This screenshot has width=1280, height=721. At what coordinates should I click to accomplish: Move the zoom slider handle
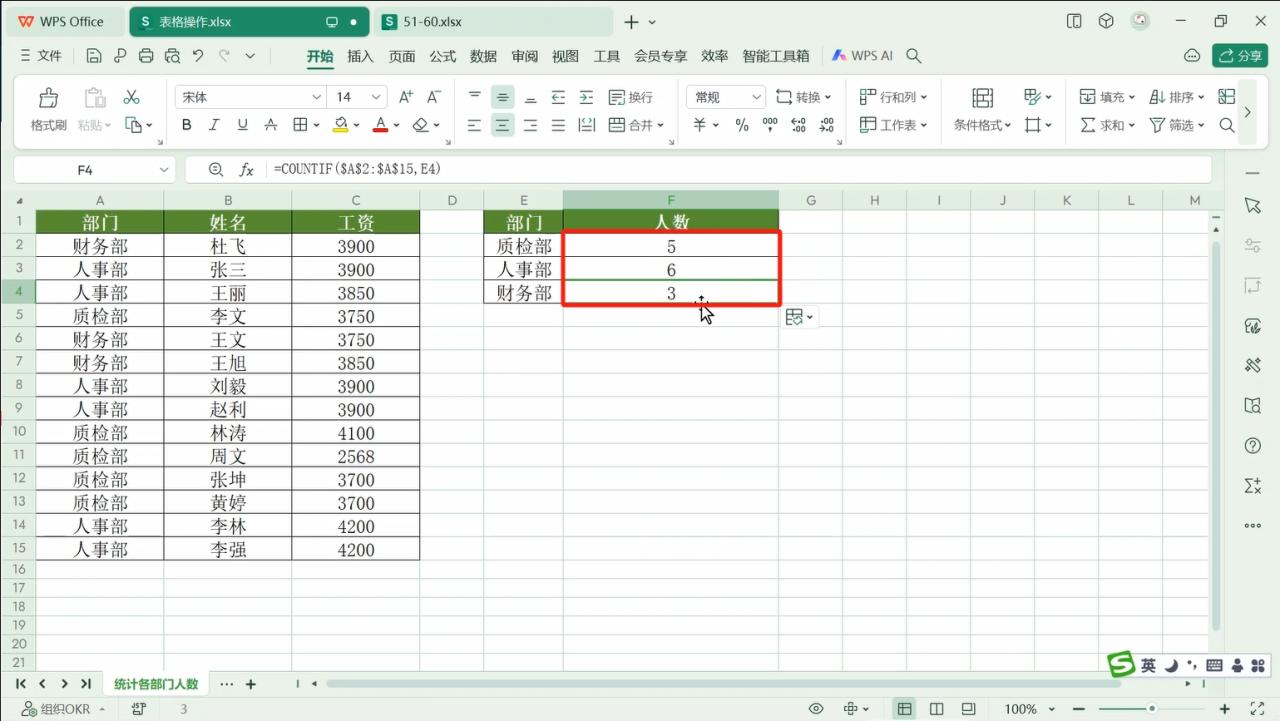point(1152,709)
